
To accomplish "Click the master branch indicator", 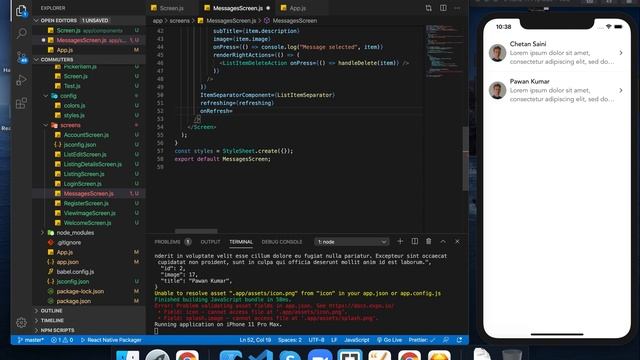I will pos(31,340).
